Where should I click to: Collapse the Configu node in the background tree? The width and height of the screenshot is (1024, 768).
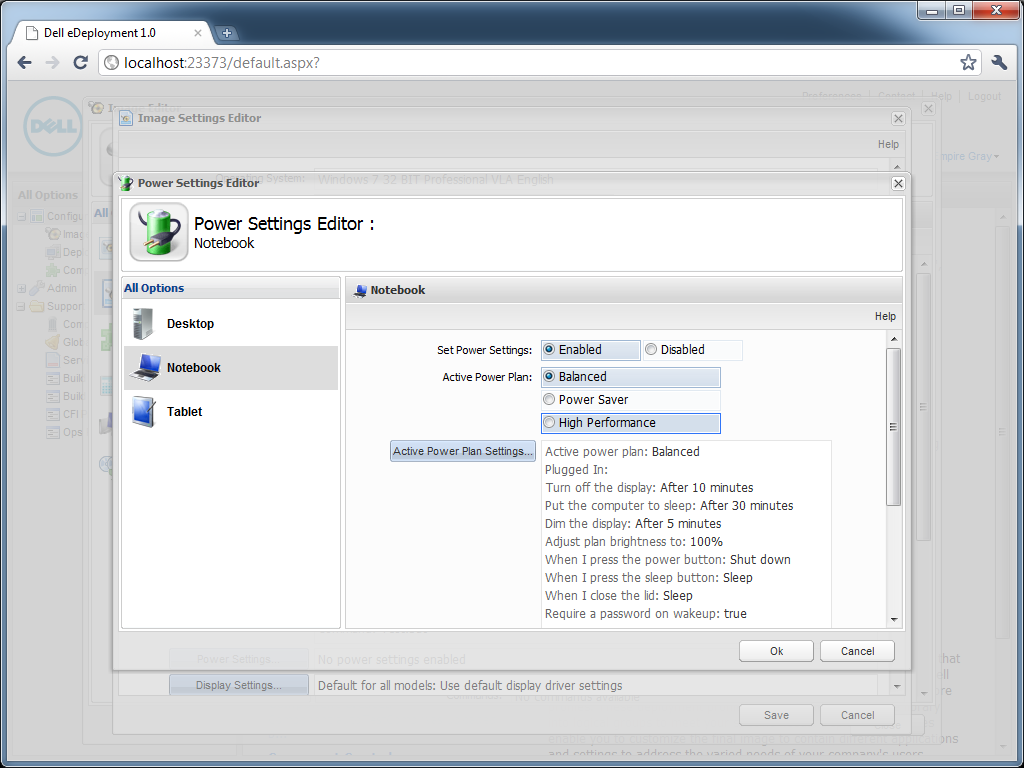(x=22, y=216)
